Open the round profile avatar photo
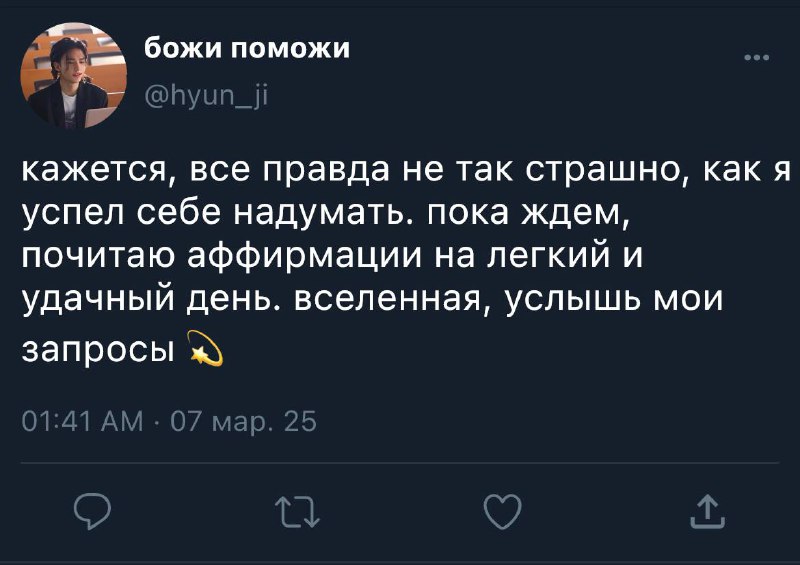This screenshot has height=565, width=800. click(x=73, y=76)
